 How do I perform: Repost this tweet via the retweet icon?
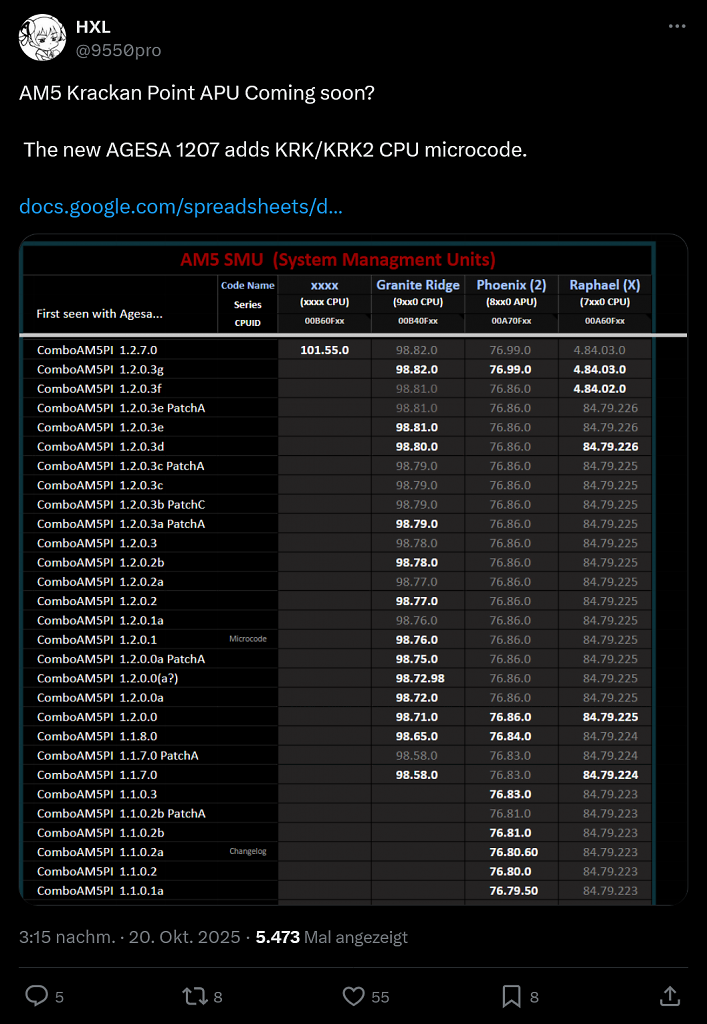tap(193, 996)
